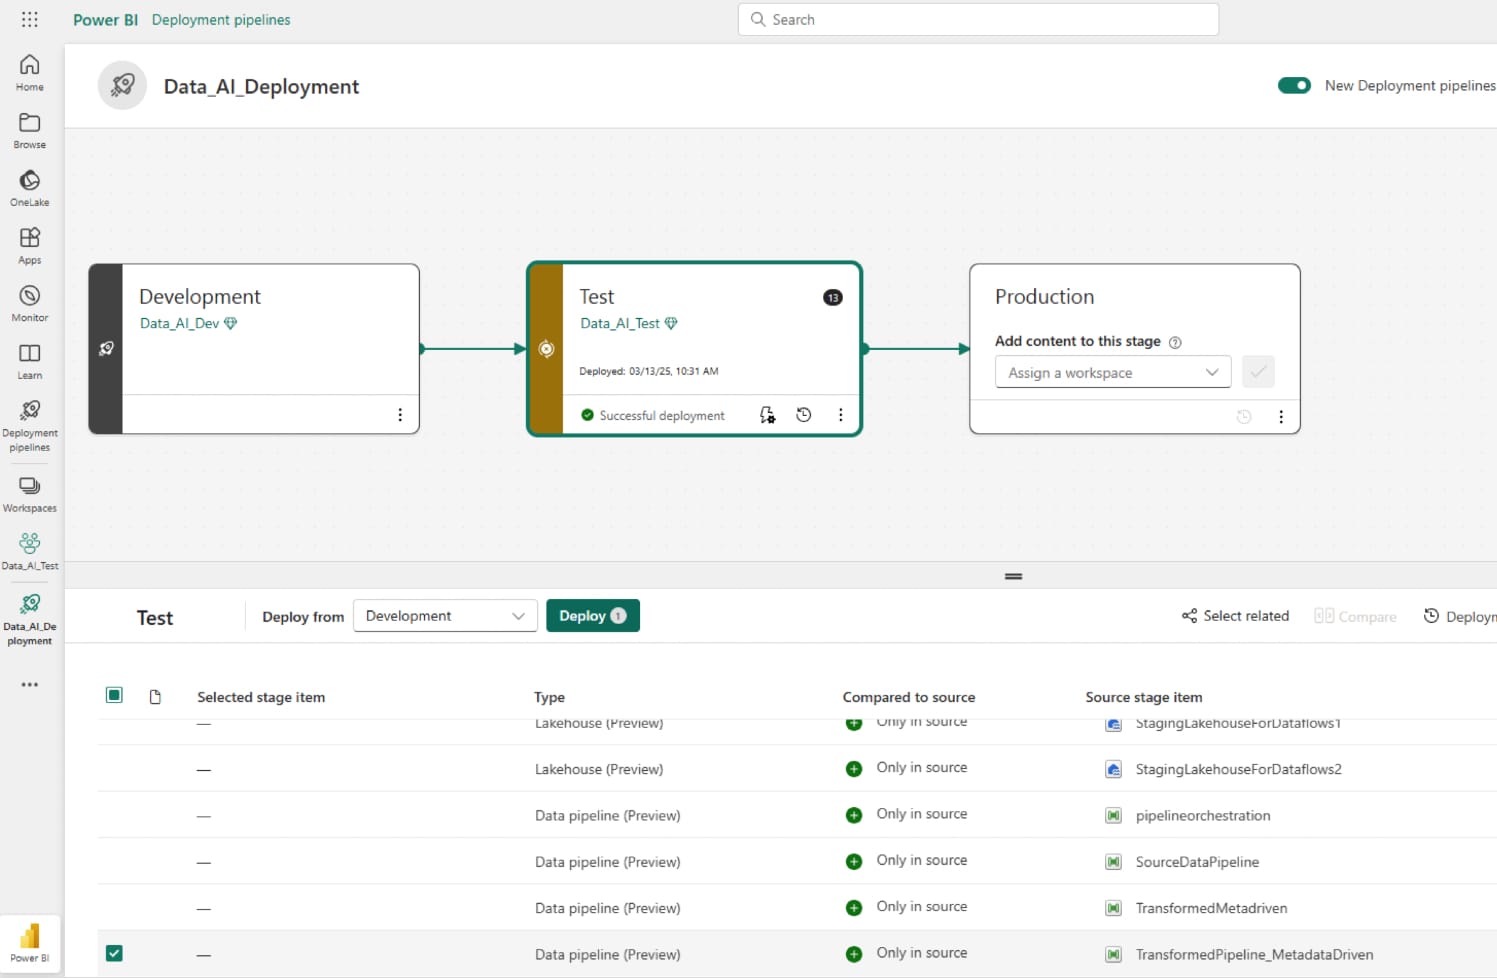1497x978 pixels.
Task: Sort by Selected stage item column
Action: tap(261, 697)
